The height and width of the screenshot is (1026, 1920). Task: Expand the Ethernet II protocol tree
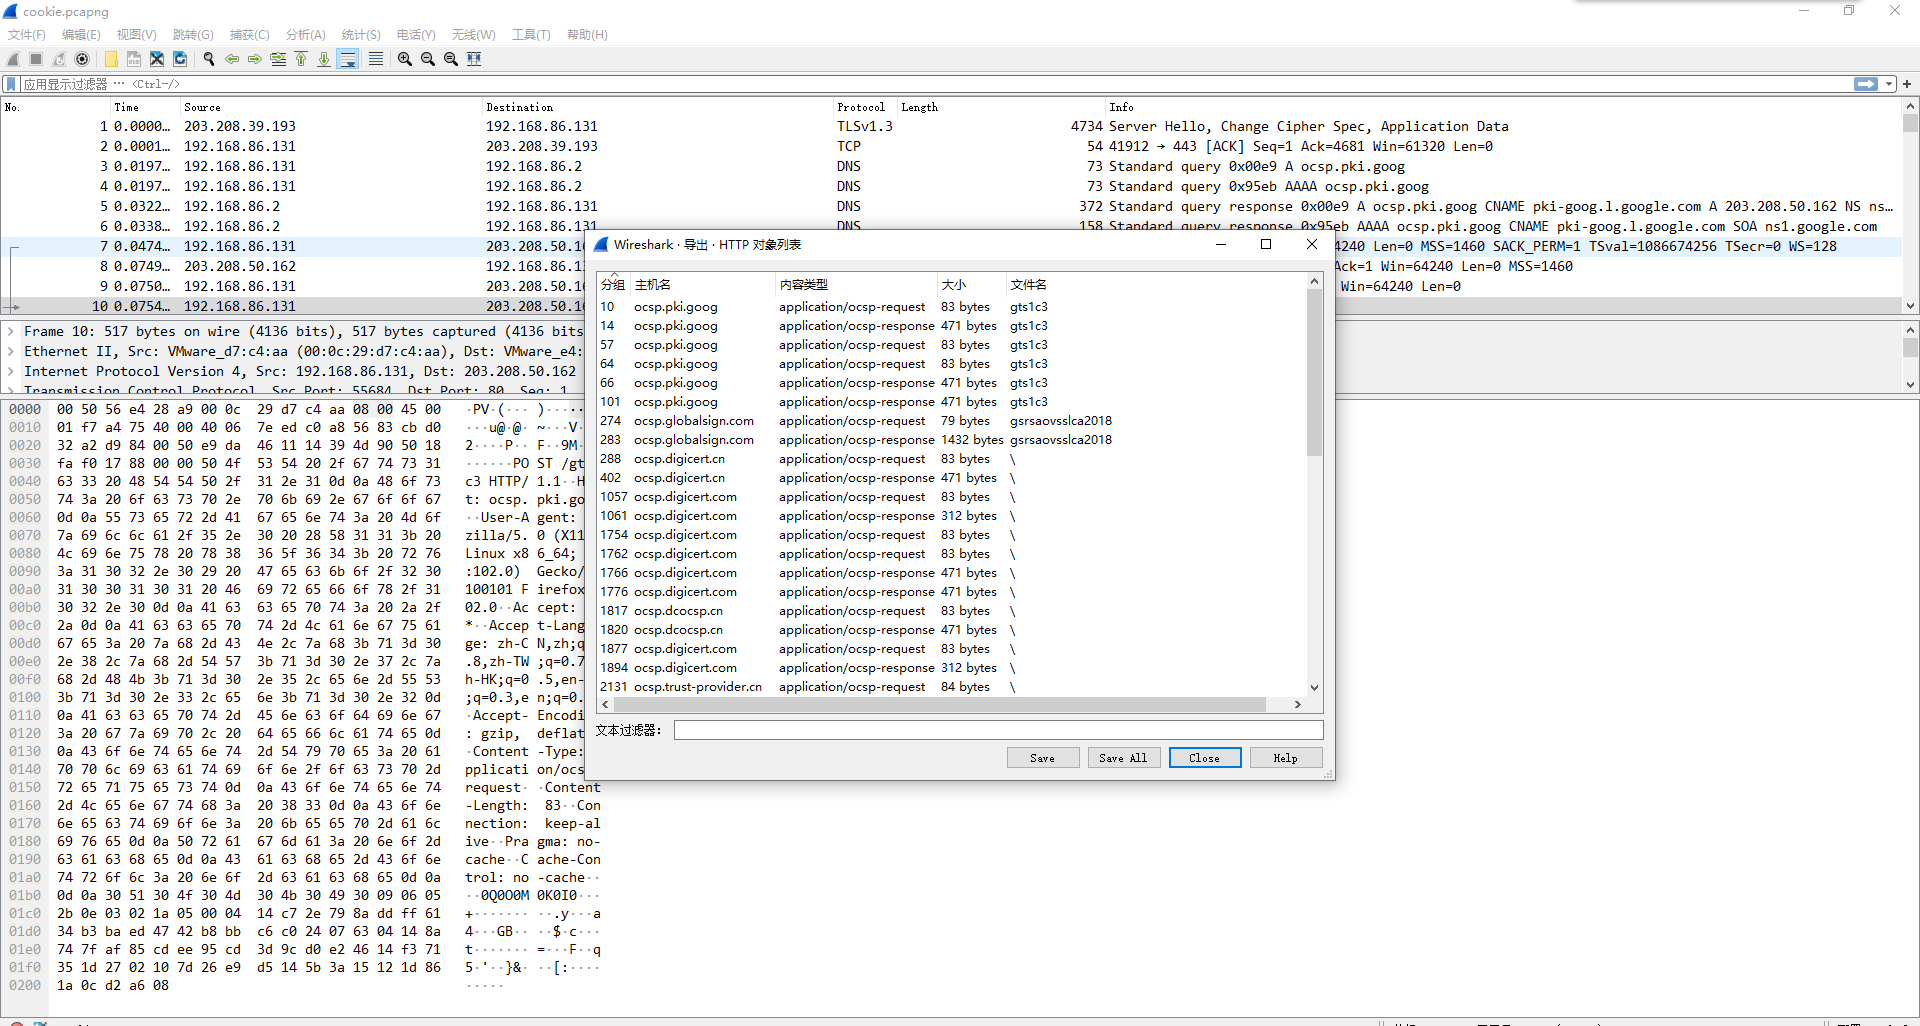click(11, 351)
